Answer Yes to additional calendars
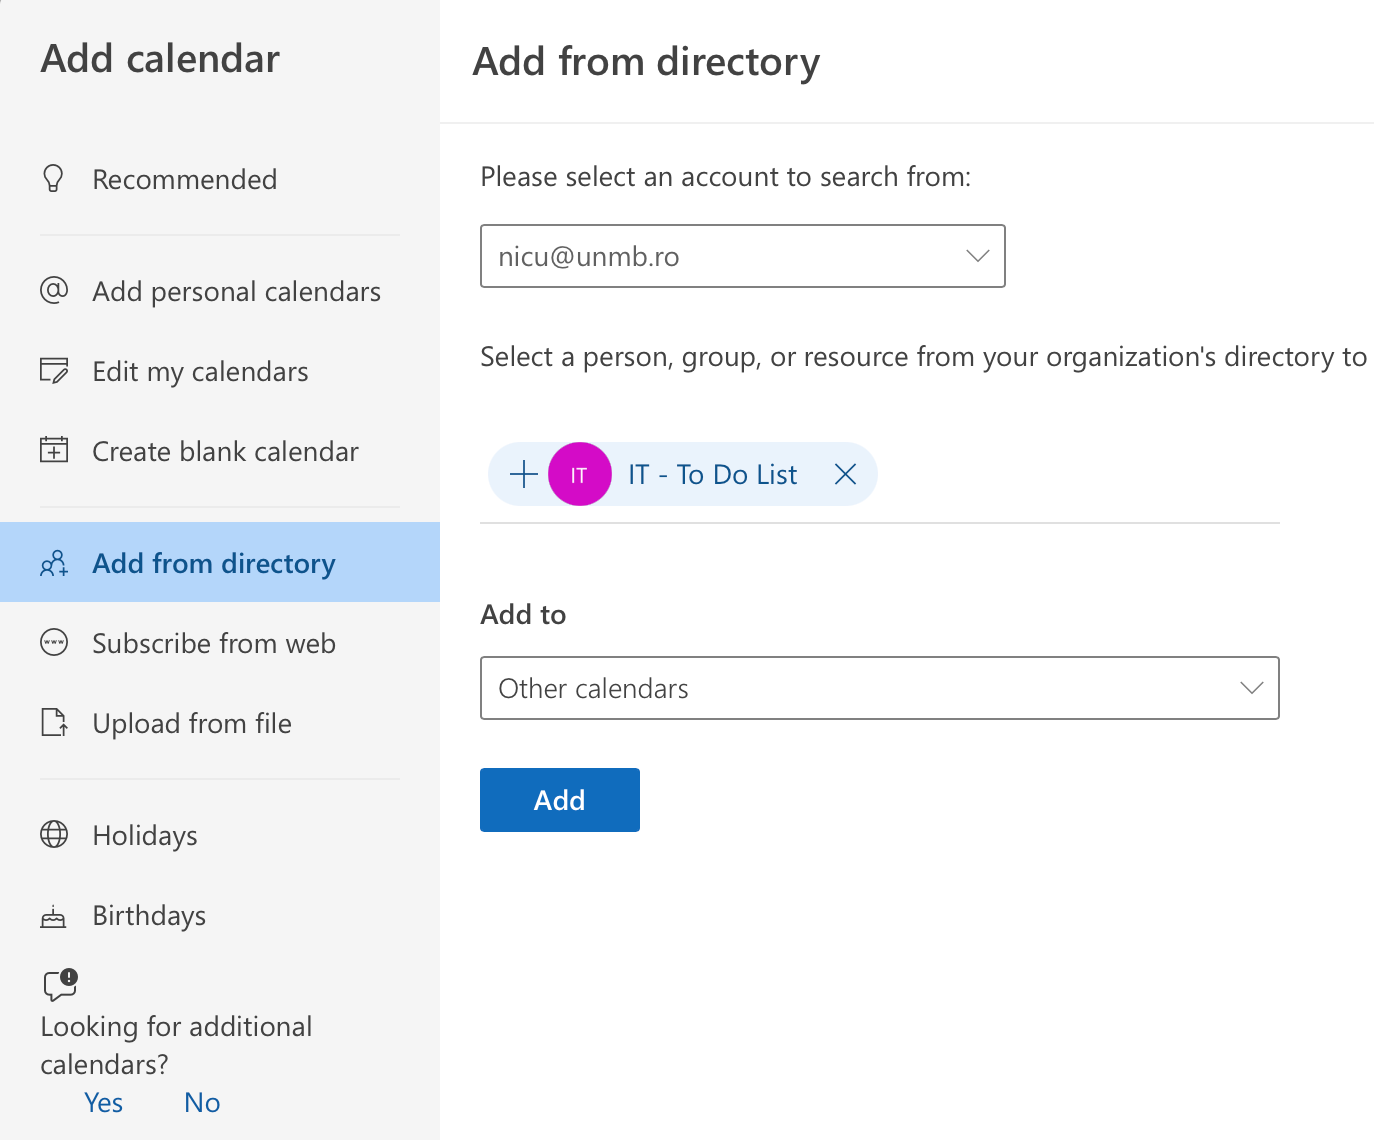This screenshot has height=1140, width=1374. pyautogui.click(x=104, y=1102)
